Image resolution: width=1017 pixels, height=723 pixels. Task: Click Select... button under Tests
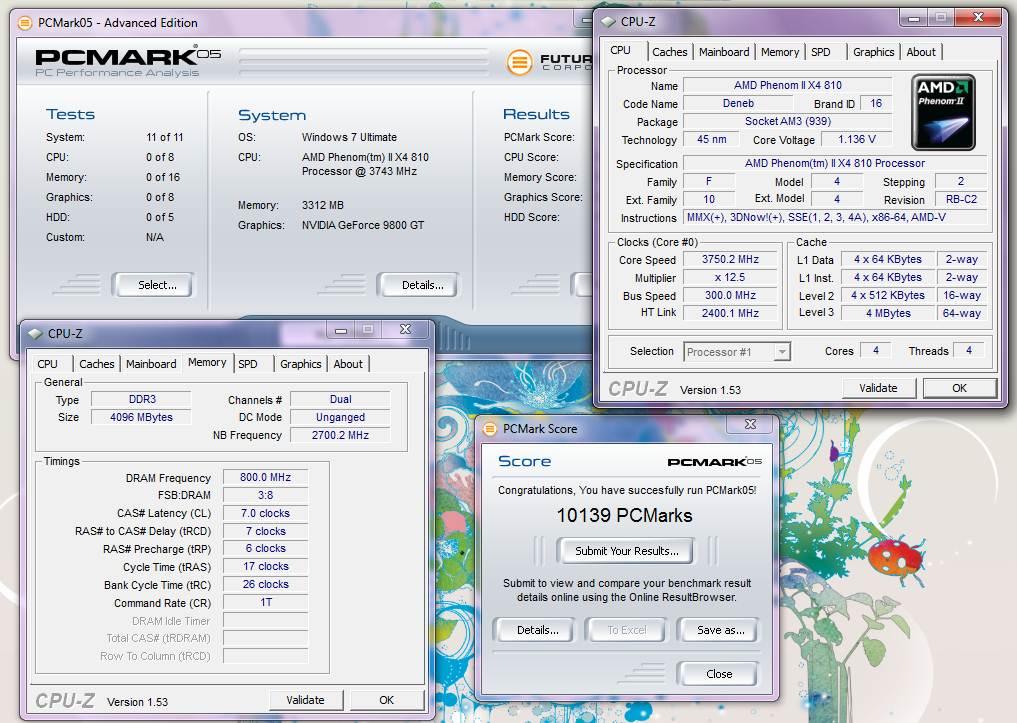(153, 285)
